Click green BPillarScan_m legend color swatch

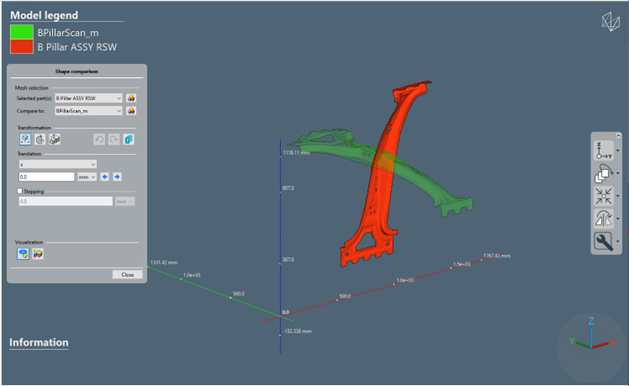pyautogui.click(x=22, y=32)
